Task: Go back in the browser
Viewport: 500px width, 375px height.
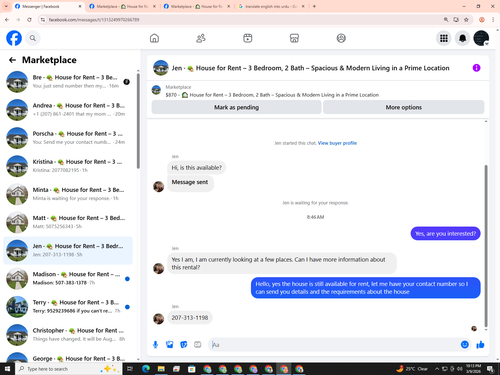Action: point(7,20)
